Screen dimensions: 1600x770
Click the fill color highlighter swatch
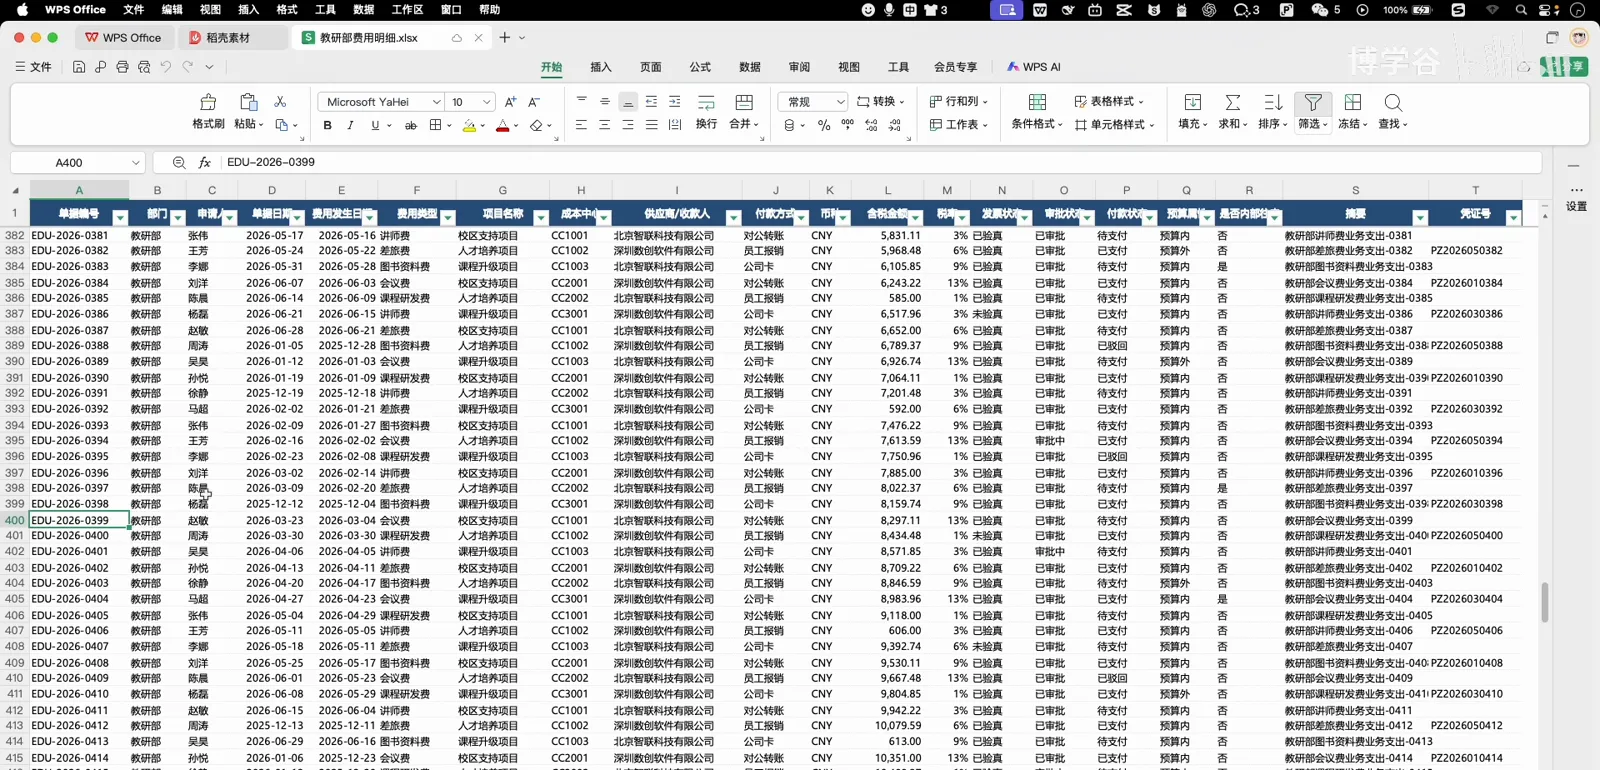tap(469, 125)
